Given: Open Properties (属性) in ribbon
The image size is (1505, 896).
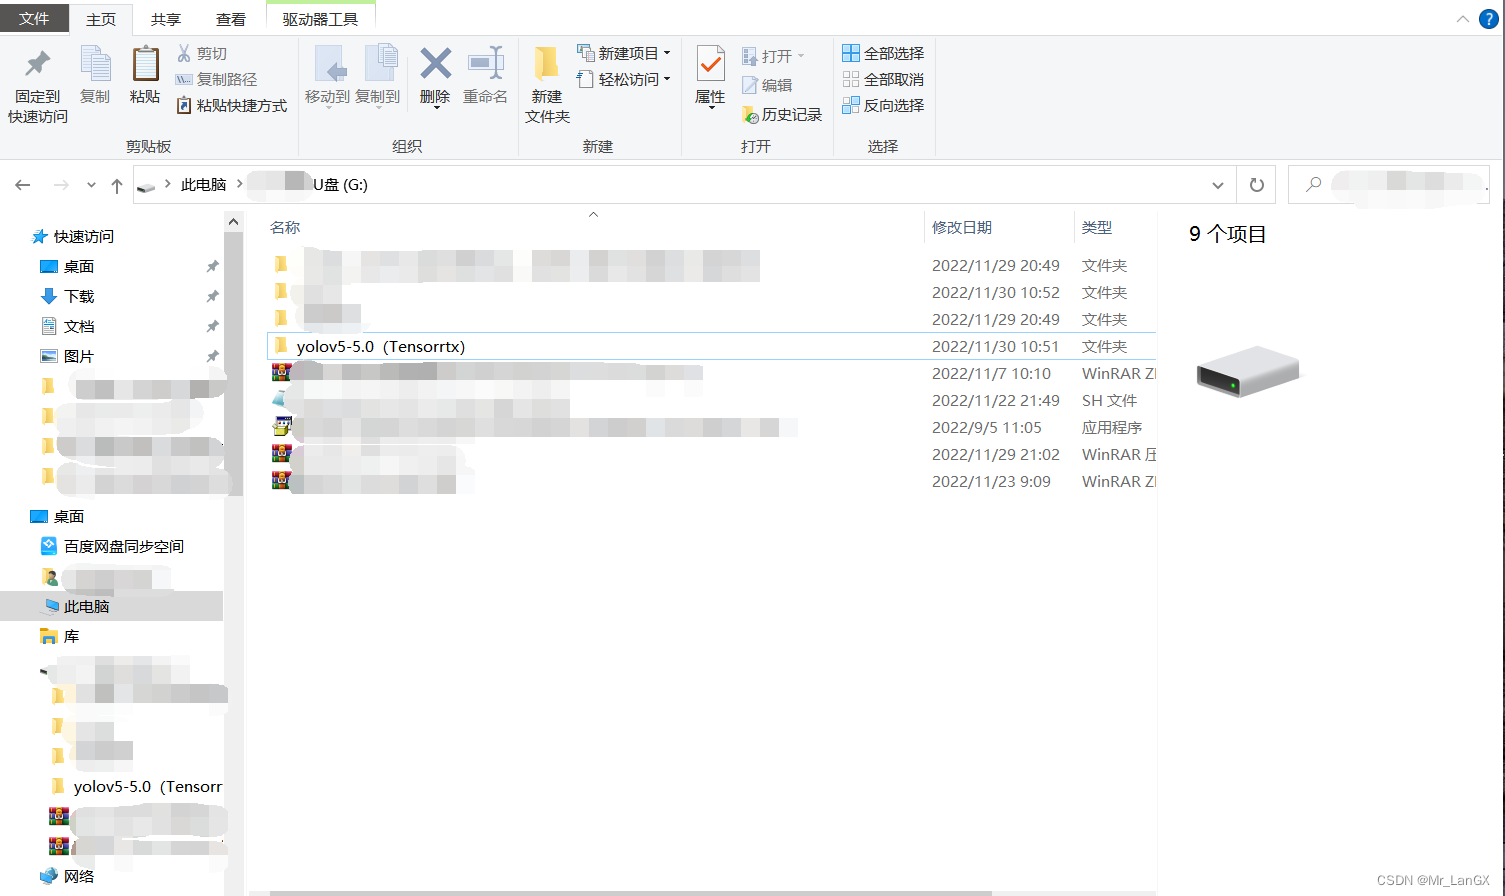Looking at the screenshot, I should [710, 76].
